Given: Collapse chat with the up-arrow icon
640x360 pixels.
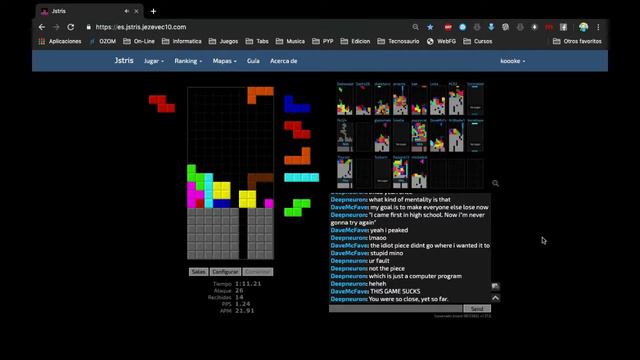Looking at the screenshot, I should (495, 298).
